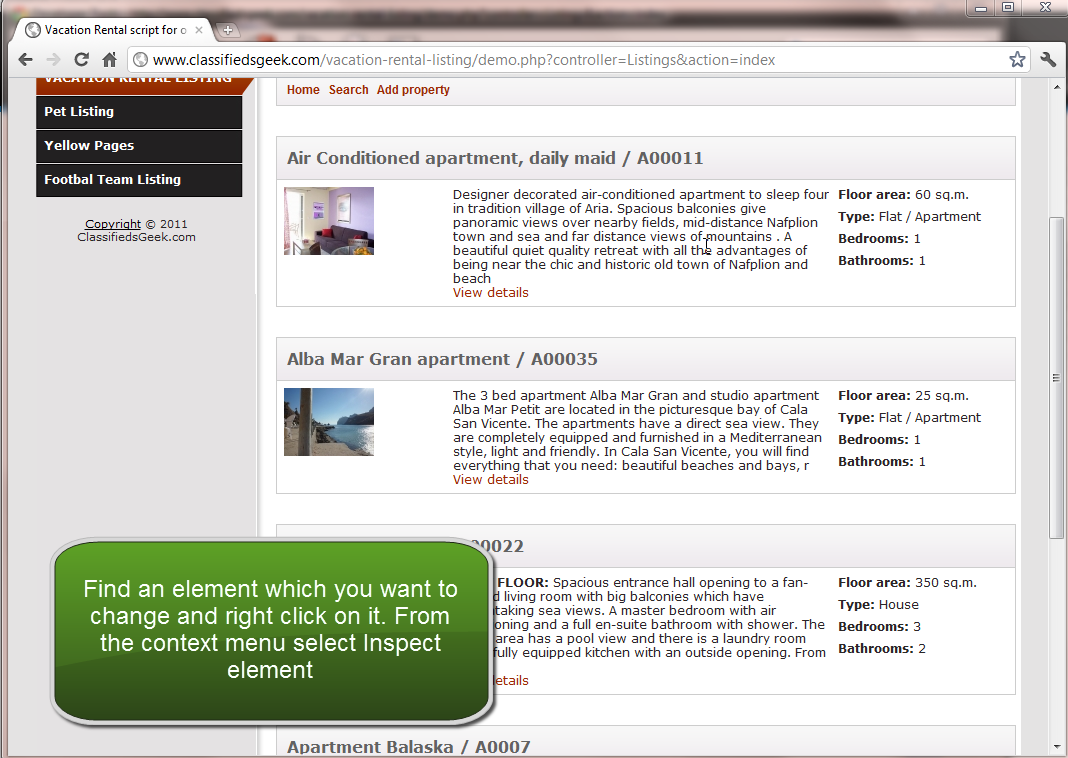Bookmark the page with the star icon

click(1017, 60)
